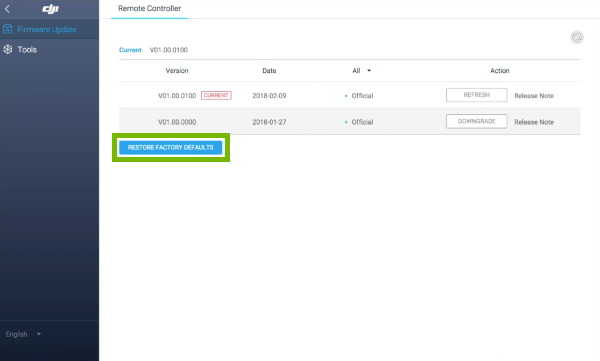Open Release Note for V01.00.0100
Image resolution: width=600 pixels, height=361 pixels.
point(534,96)
